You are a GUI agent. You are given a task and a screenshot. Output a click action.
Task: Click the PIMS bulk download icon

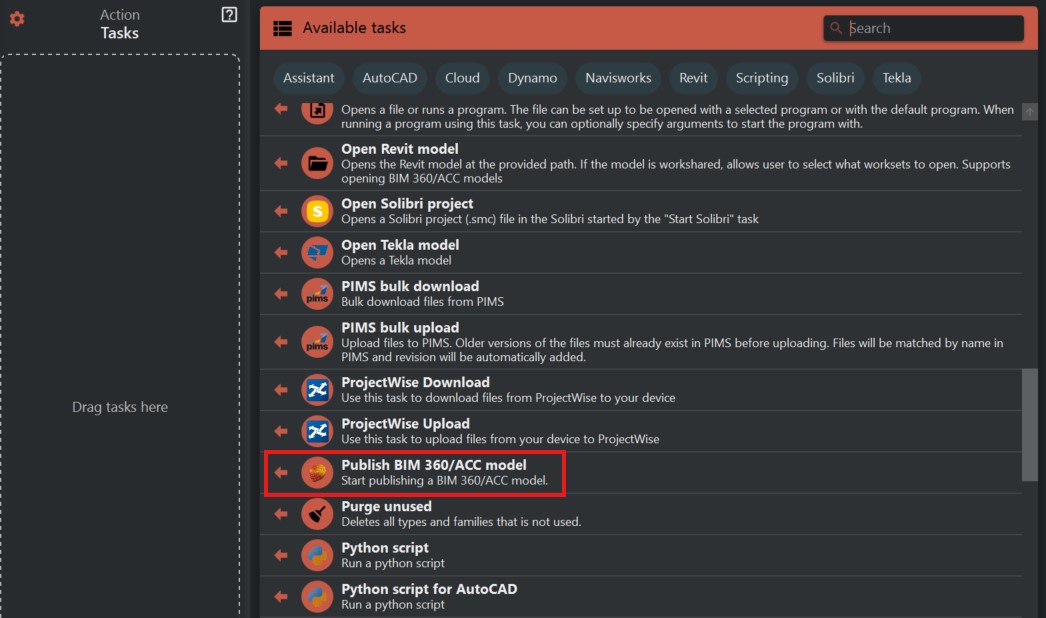coord(317,294)
